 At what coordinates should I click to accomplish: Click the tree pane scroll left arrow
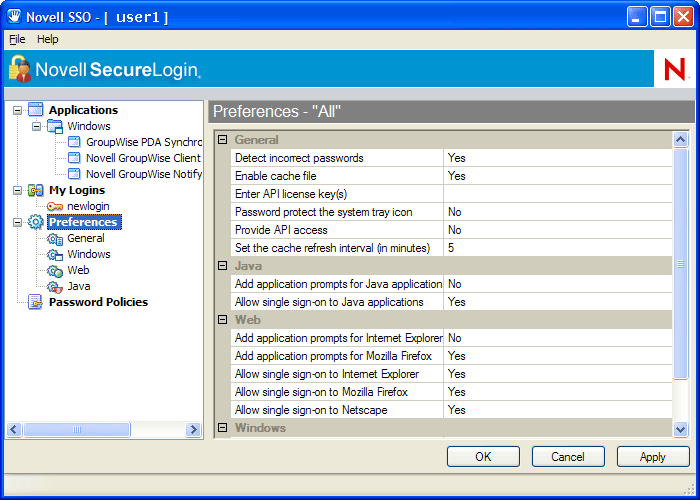coord(14,429)
